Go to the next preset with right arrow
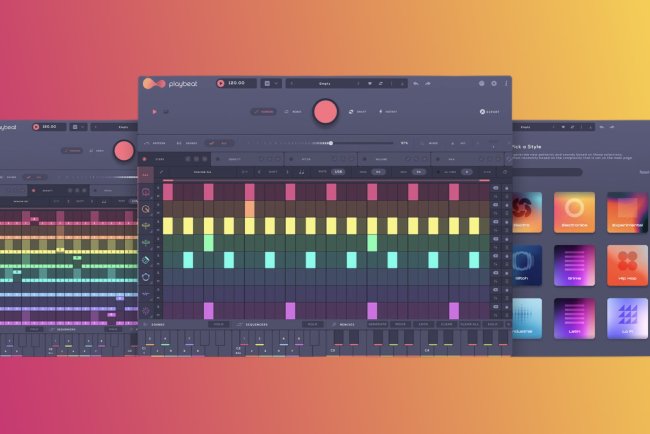The image size is (650, 434). [x=358, y=84]
